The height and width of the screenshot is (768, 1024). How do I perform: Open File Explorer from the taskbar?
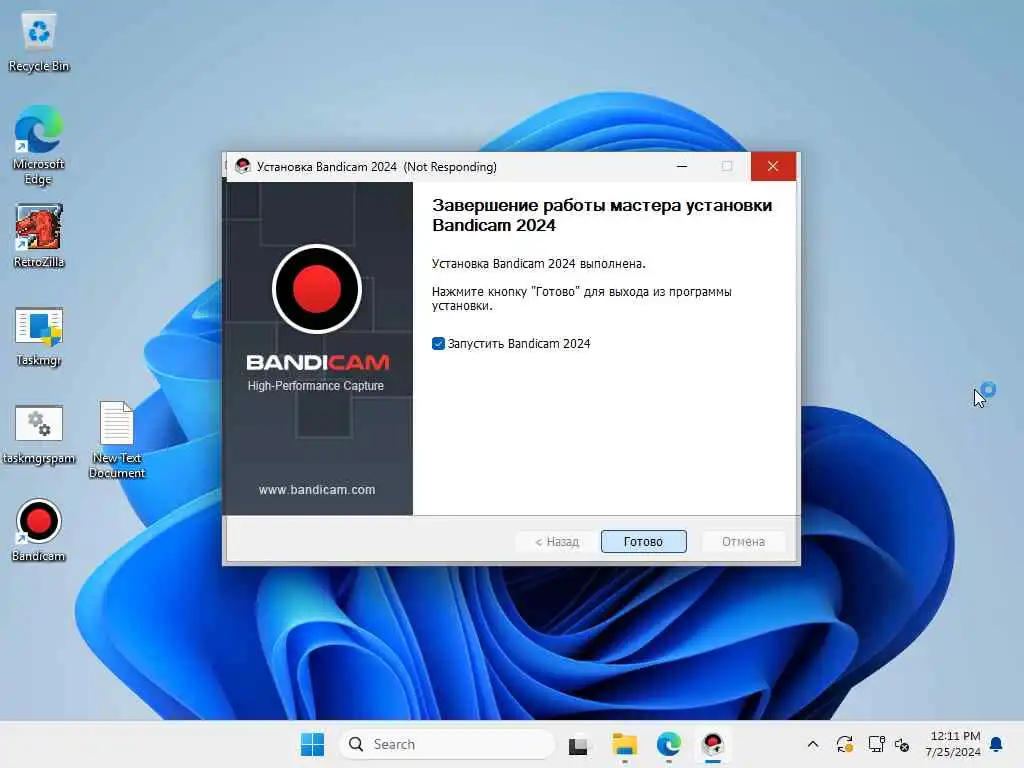pos(624,744)
